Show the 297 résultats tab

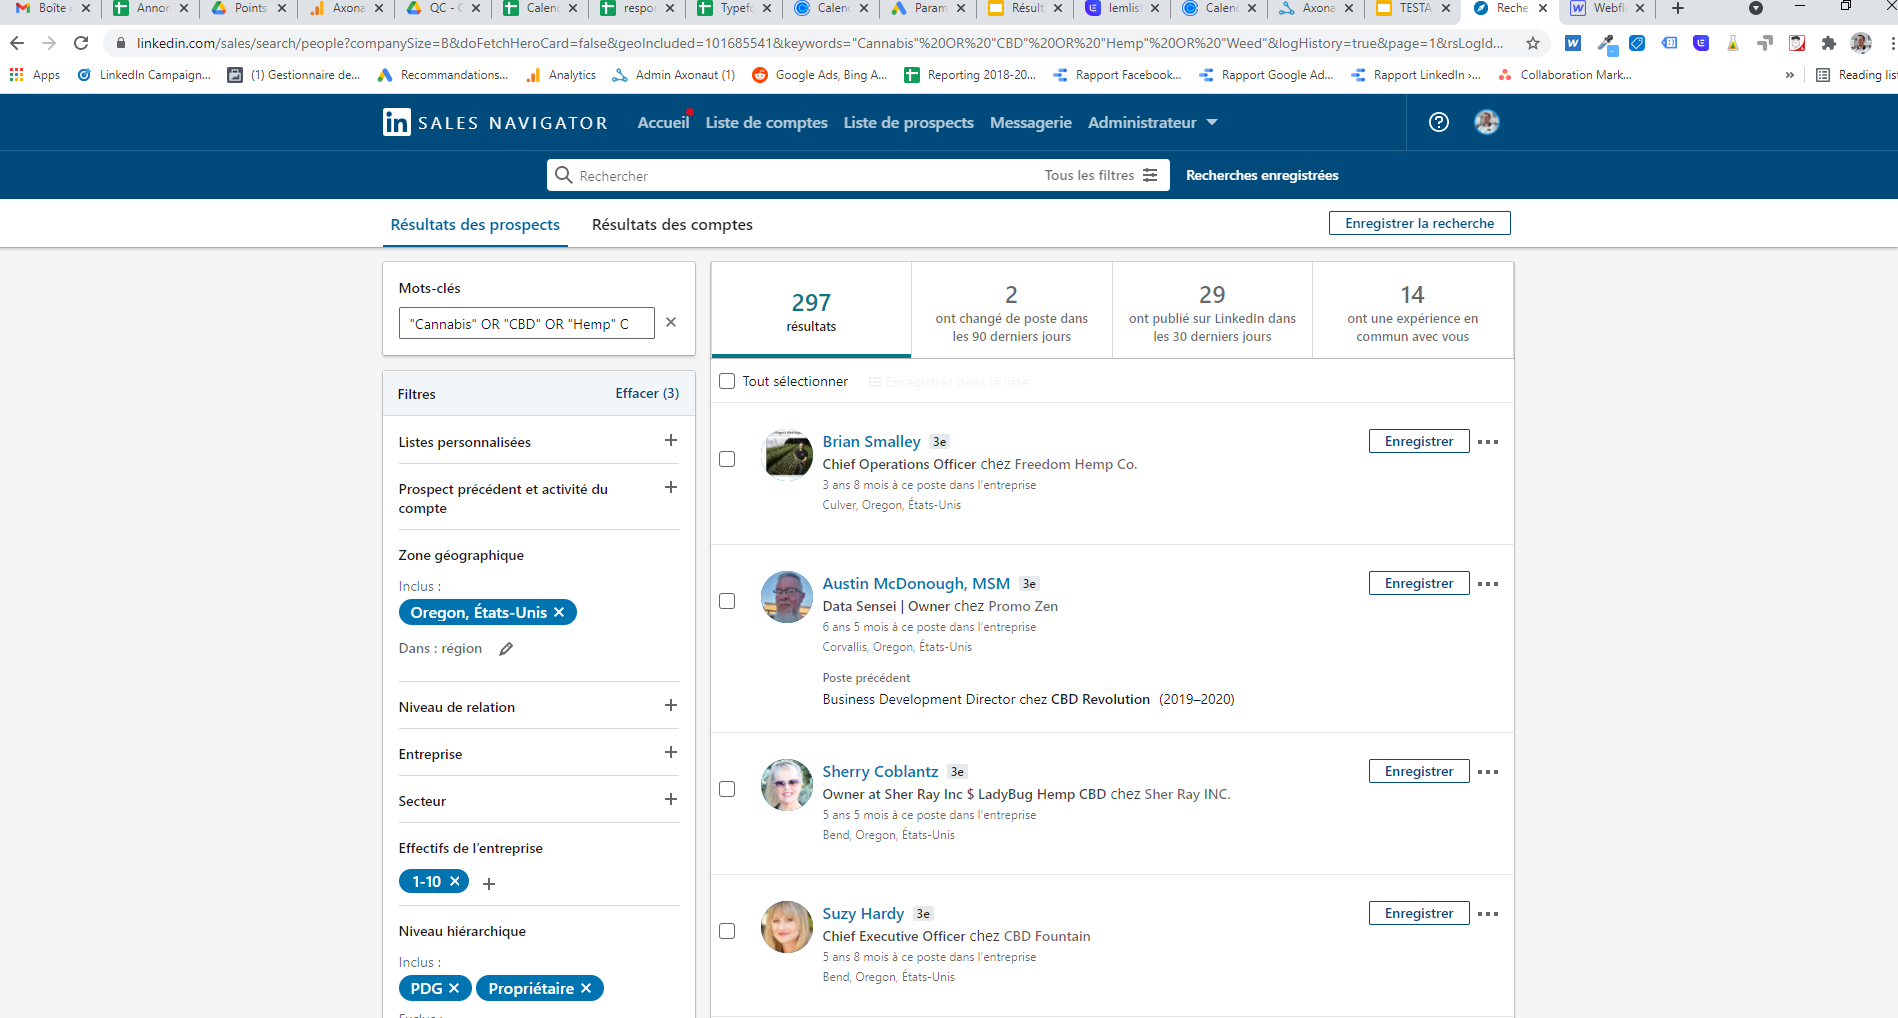point(811,310)
